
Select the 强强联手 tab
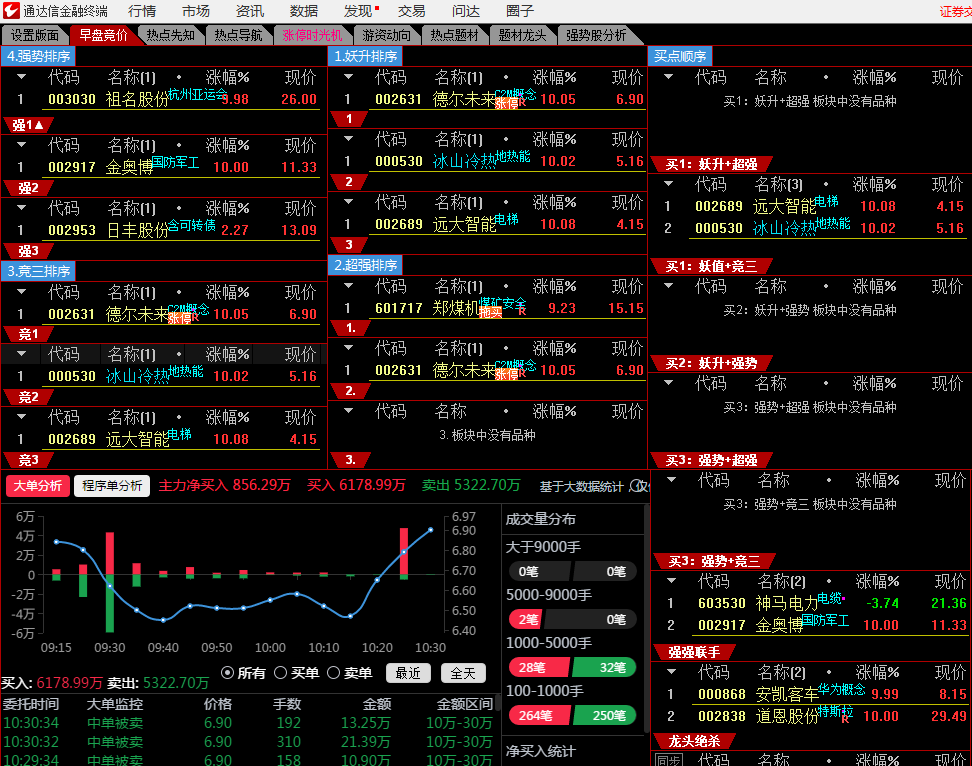(694, 652)
